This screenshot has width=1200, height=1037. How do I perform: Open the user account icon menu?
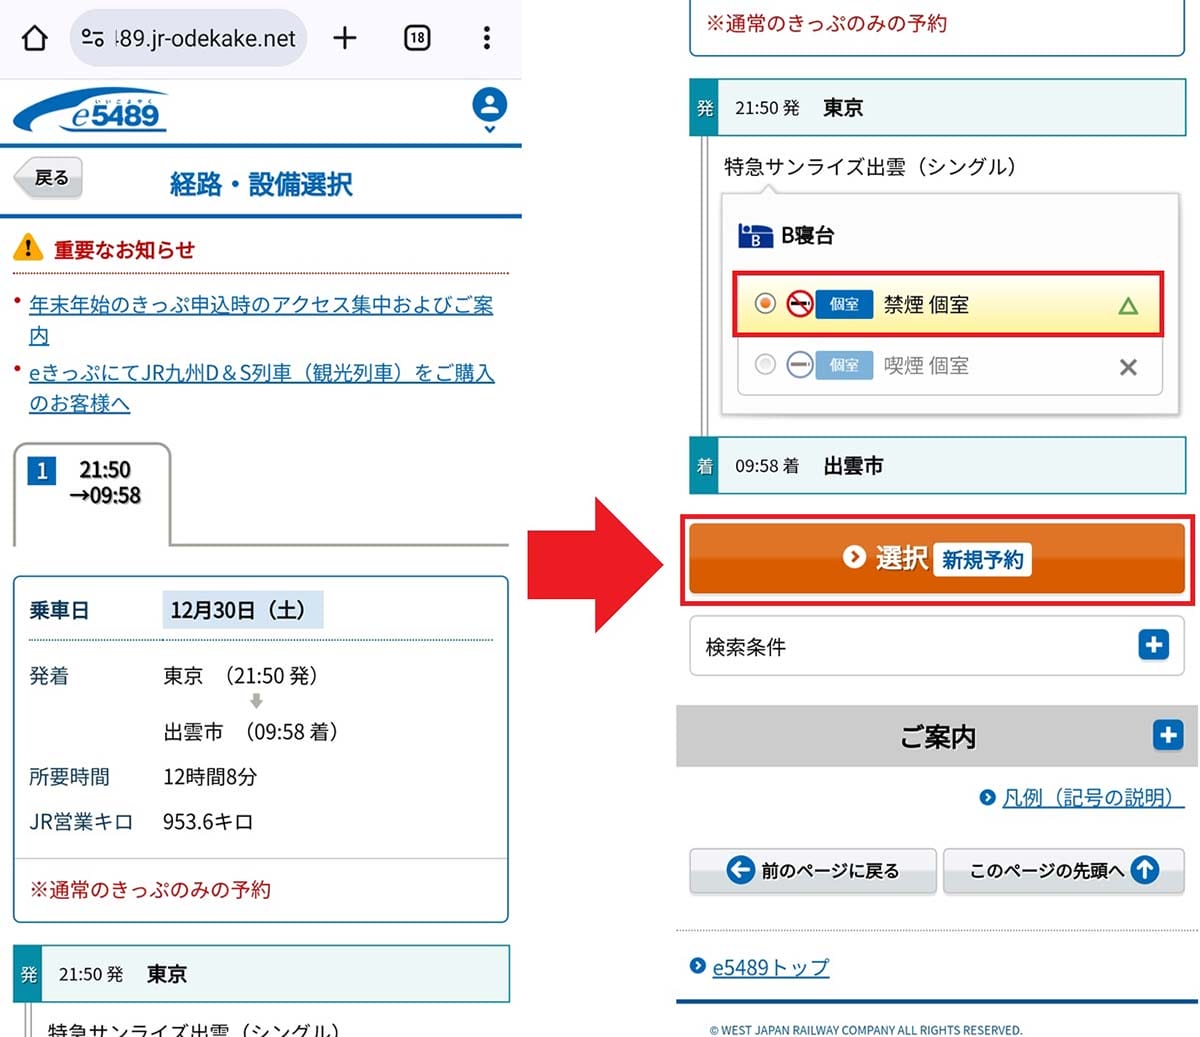pos(489,108)
